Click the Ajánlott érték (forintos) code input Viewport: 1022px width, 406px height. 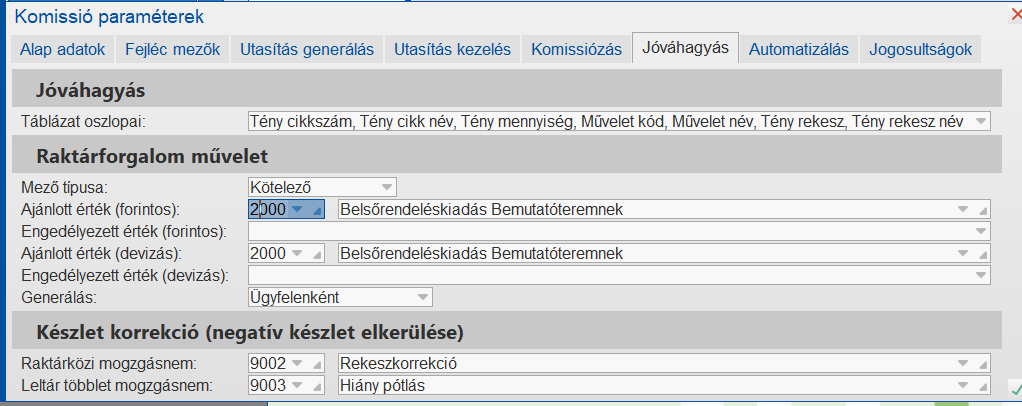pos(267,210)
